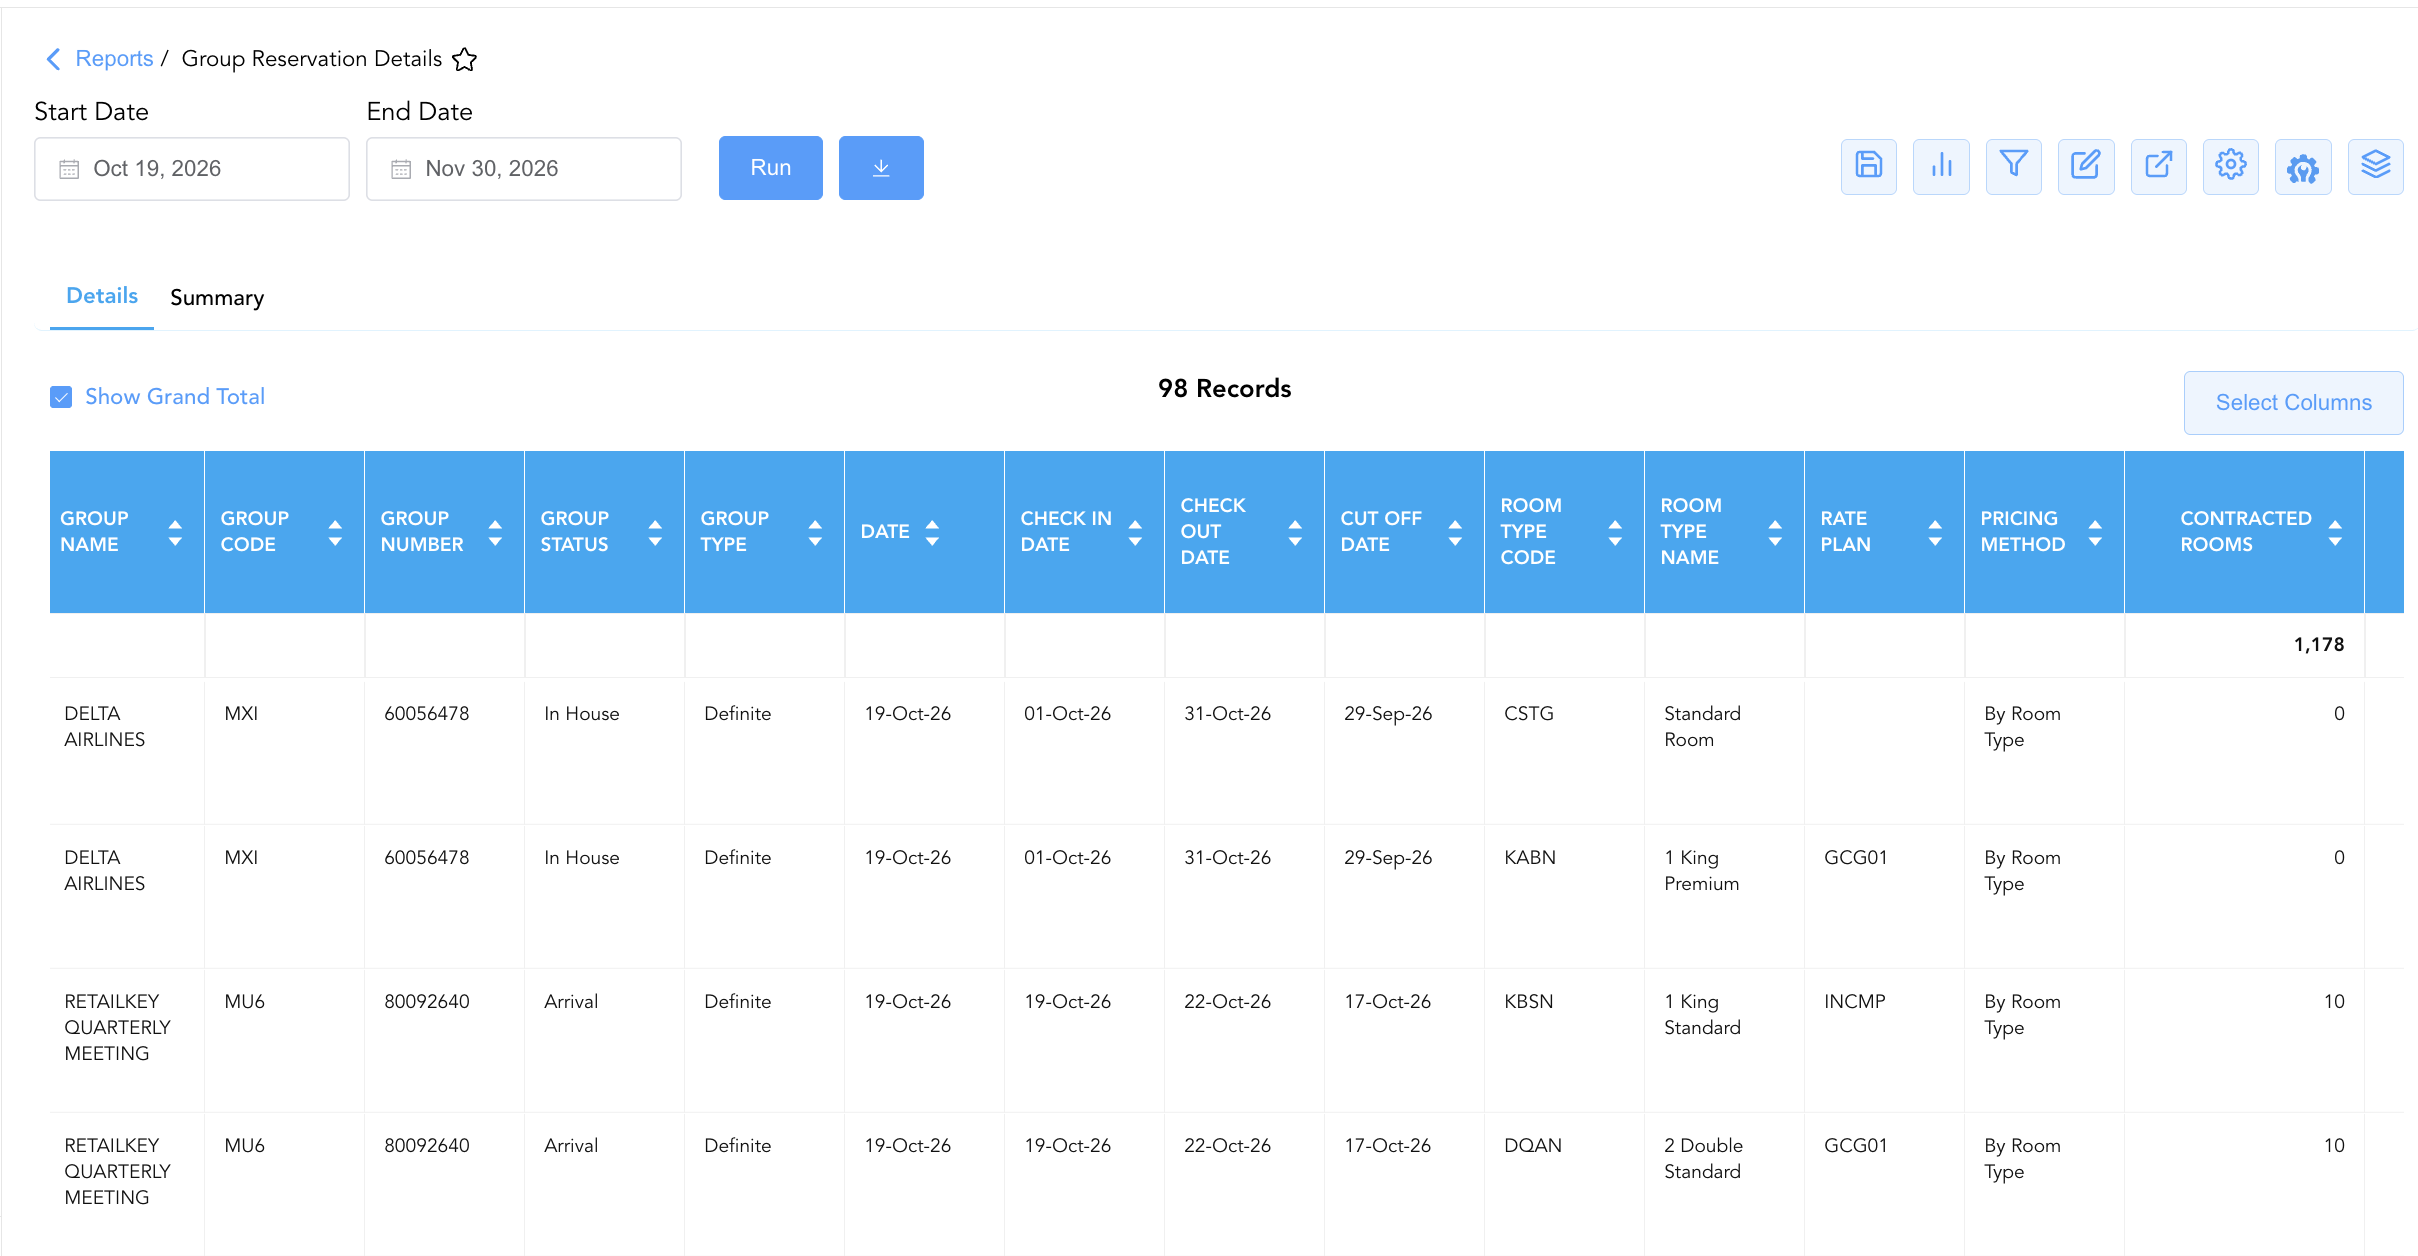Switch to the Summary tab
2418x1256 pixels.
point(217,298)
